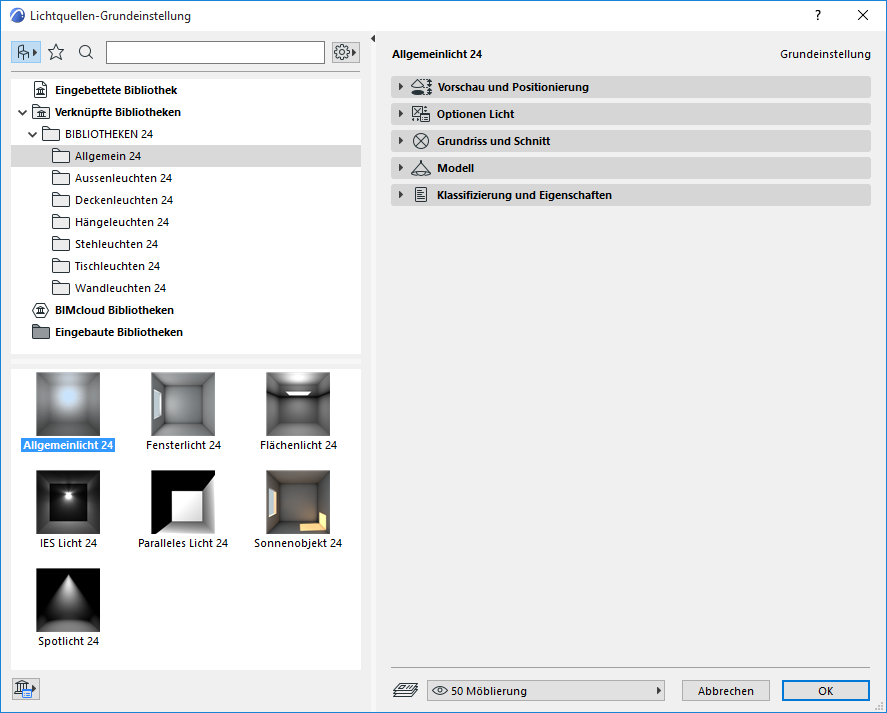
Task: Collapse Verknüpfte Bibliotheken chevron
Action: coord(23,112)
